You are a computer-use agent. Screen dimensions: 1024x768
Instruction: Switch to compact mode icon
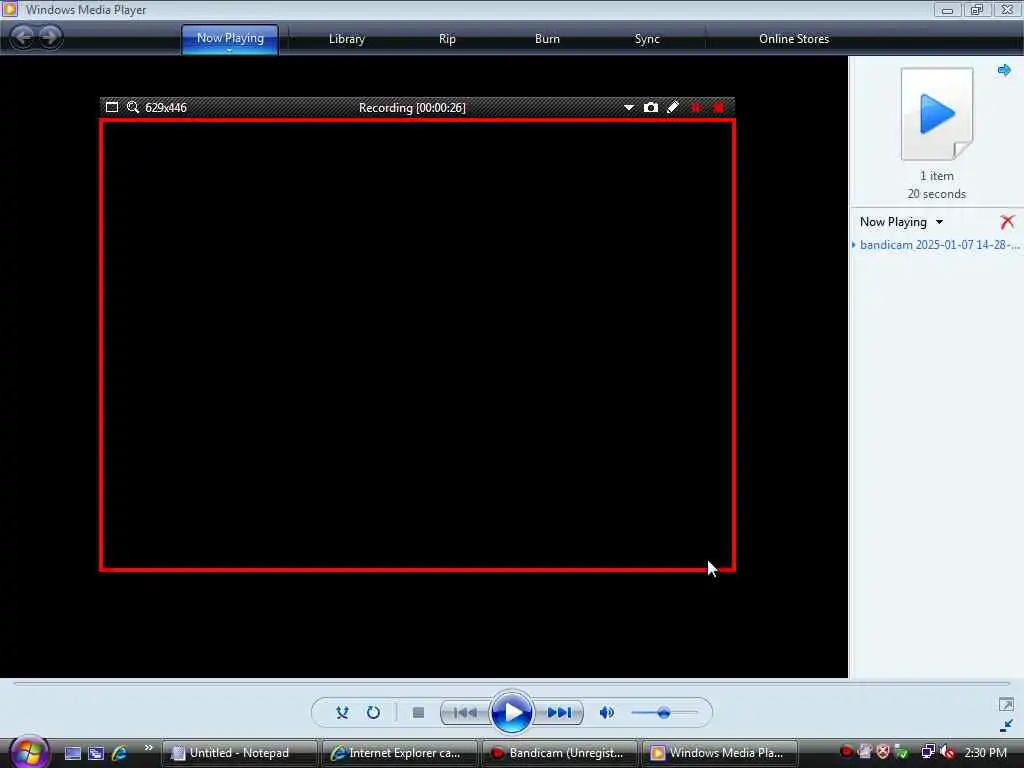click(1006, 726)
